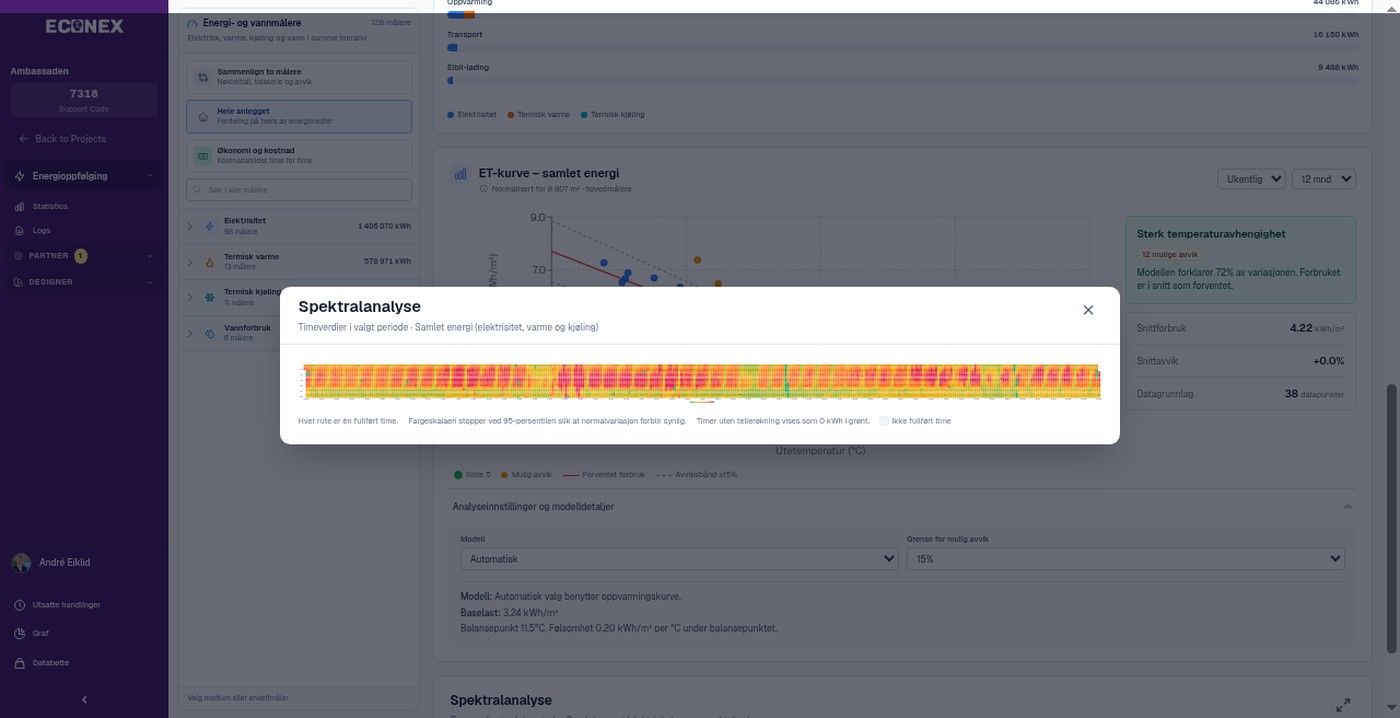The width and height of the screenshot is (1400, 718).
Task: Click the Databøtte bucket icon
Action: [x=20, y=662]
